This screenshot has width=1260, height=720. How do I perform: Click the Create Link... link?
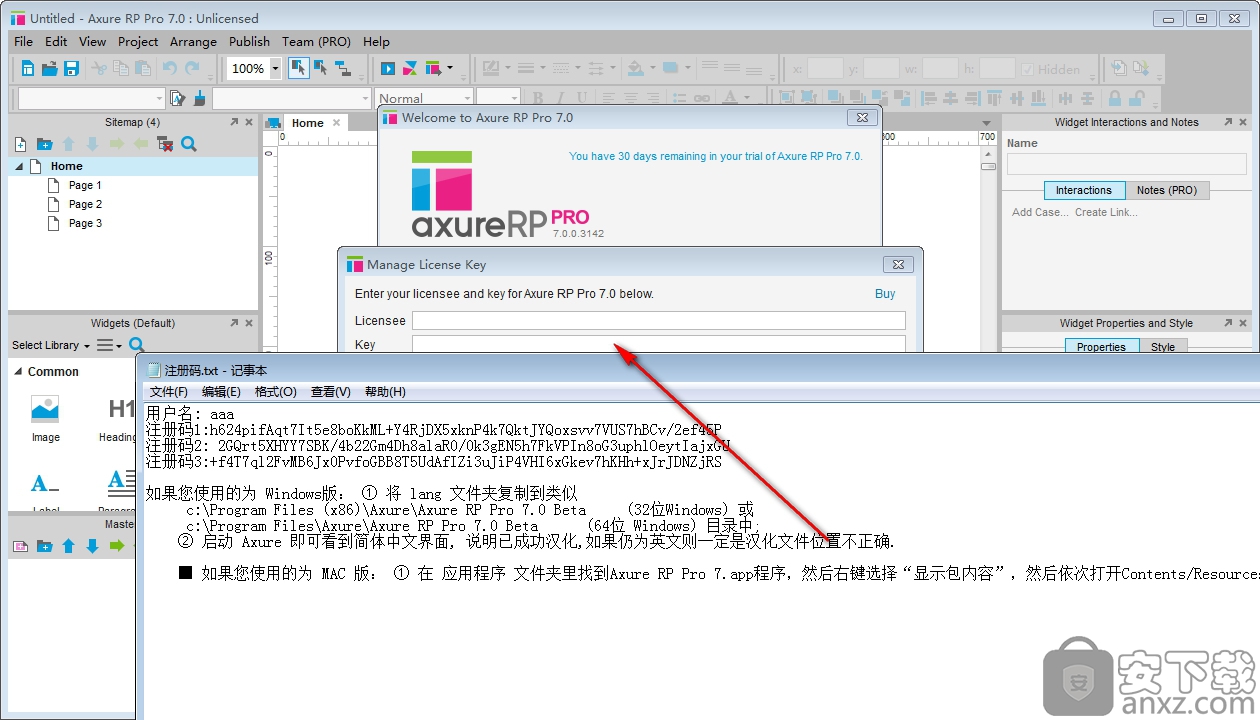(1106, 212)
